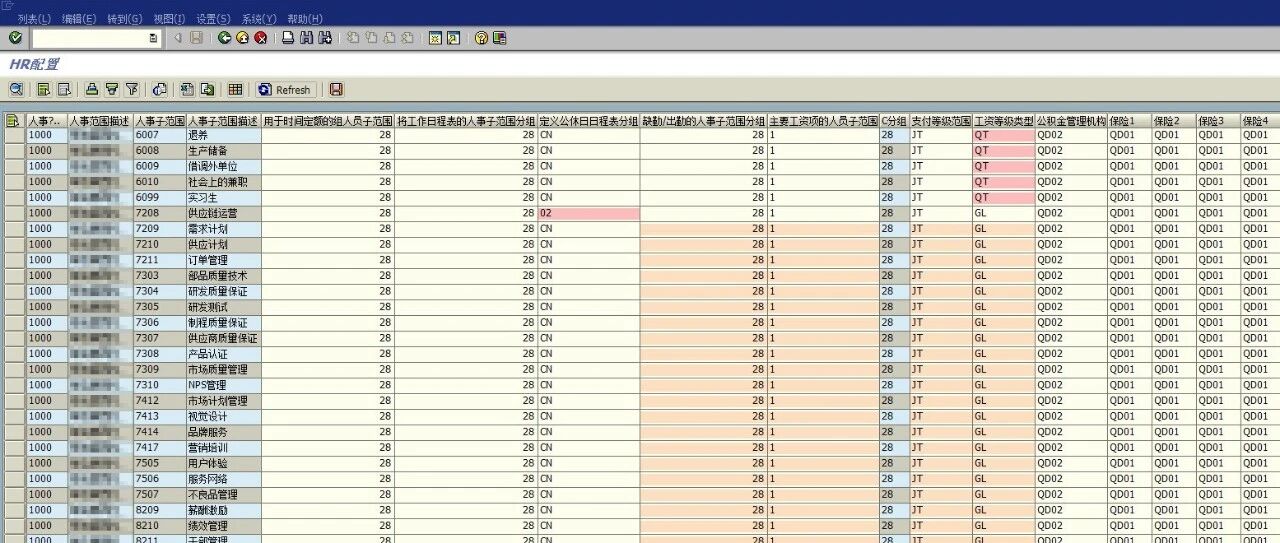Click the Find binoculars icon
The width and height of the screenshot is (1280, 543).
point(306,38)
